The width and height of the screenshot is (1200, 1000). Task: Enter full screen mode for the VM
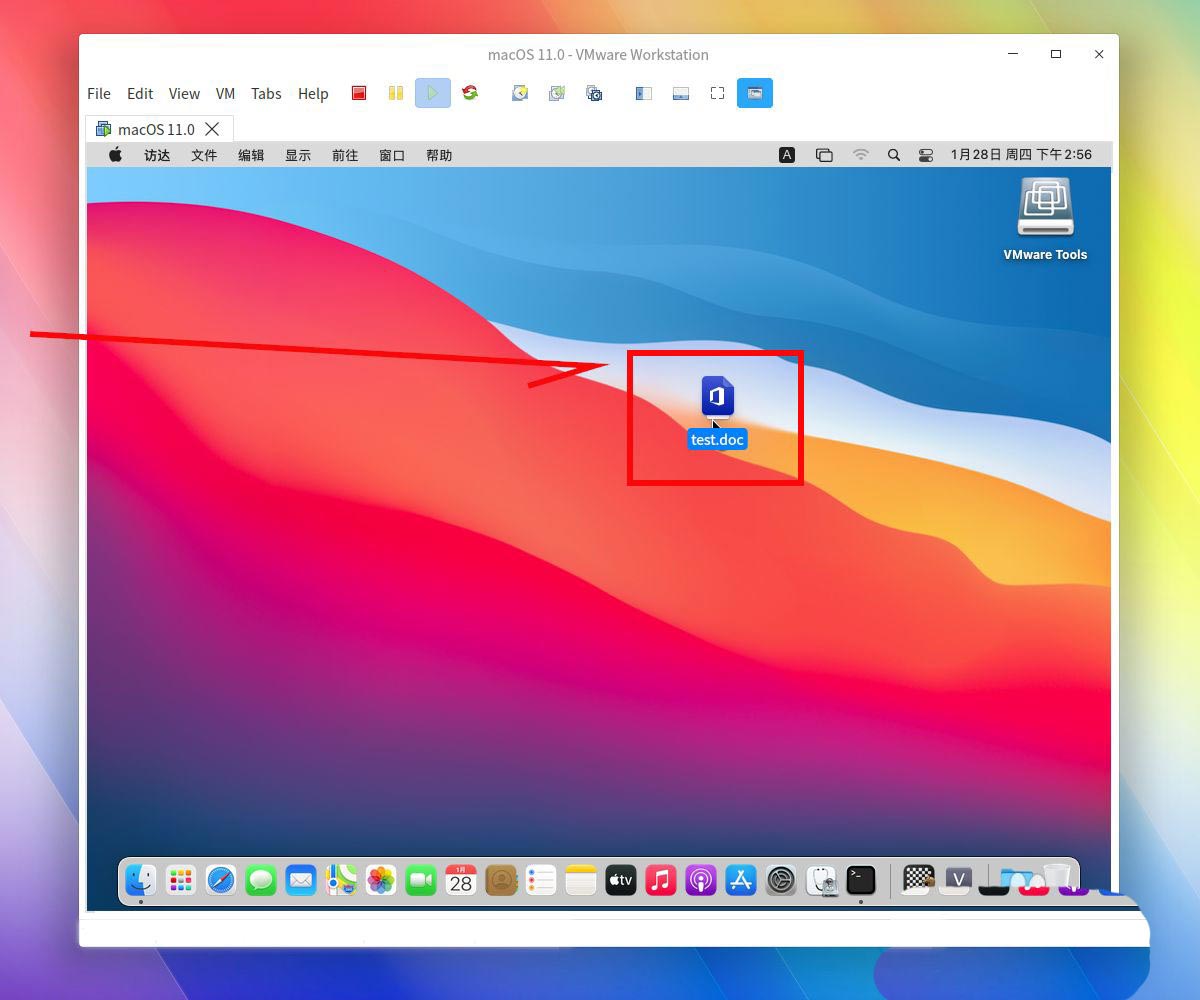tap(717, 93)
